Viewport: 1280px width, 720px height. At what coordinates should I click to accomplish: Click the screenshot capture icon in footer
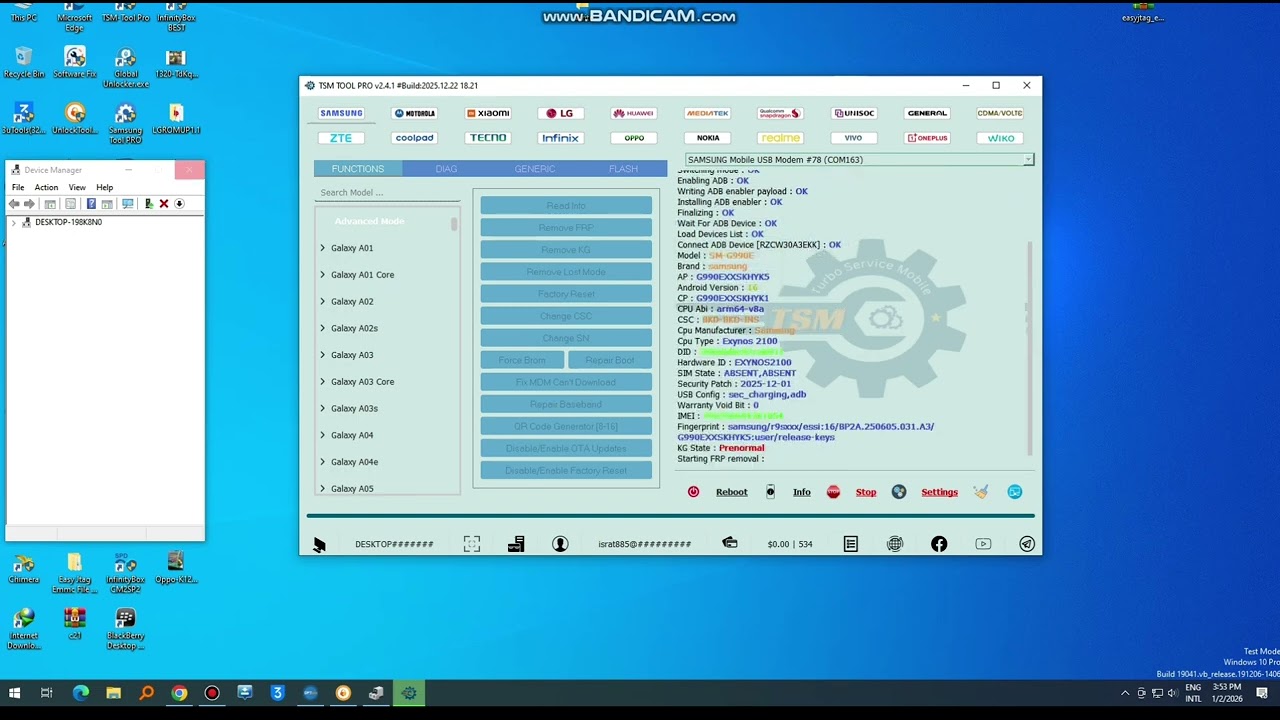coord(472,544)
